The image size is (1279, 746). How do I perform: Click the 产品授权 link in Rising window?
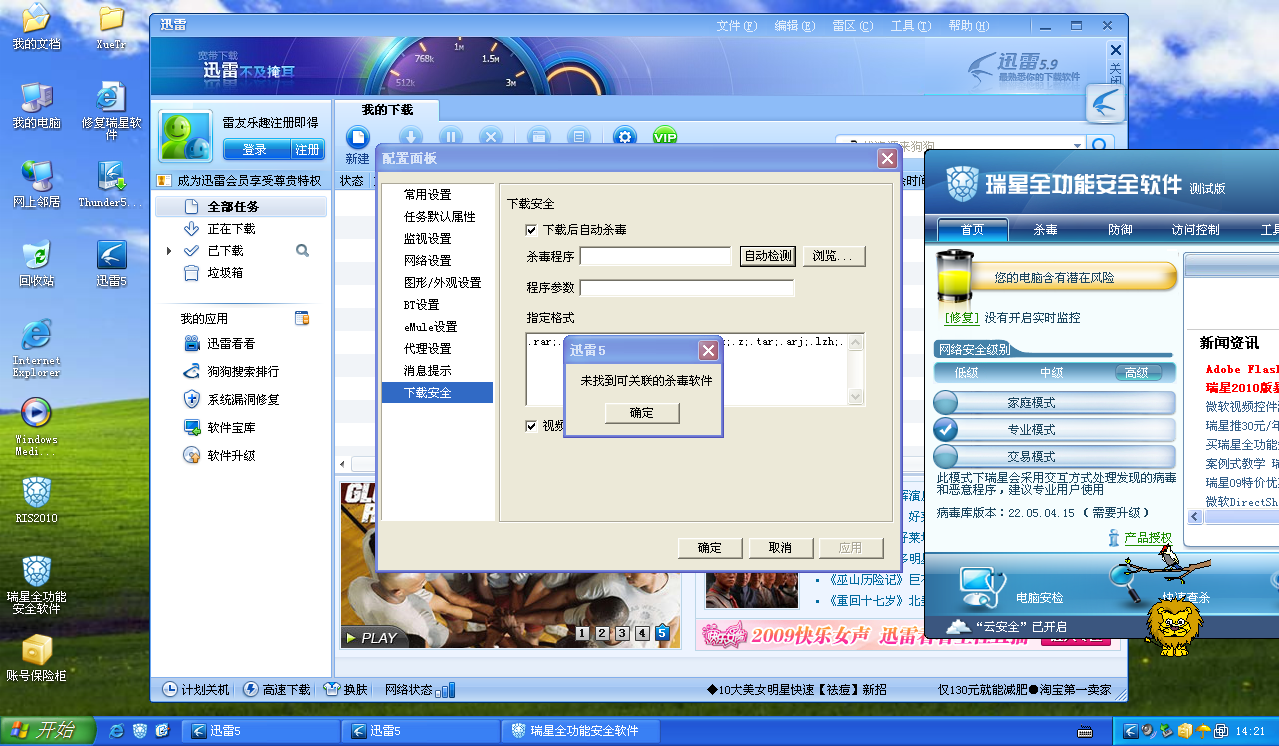[x=1147, y=538]
